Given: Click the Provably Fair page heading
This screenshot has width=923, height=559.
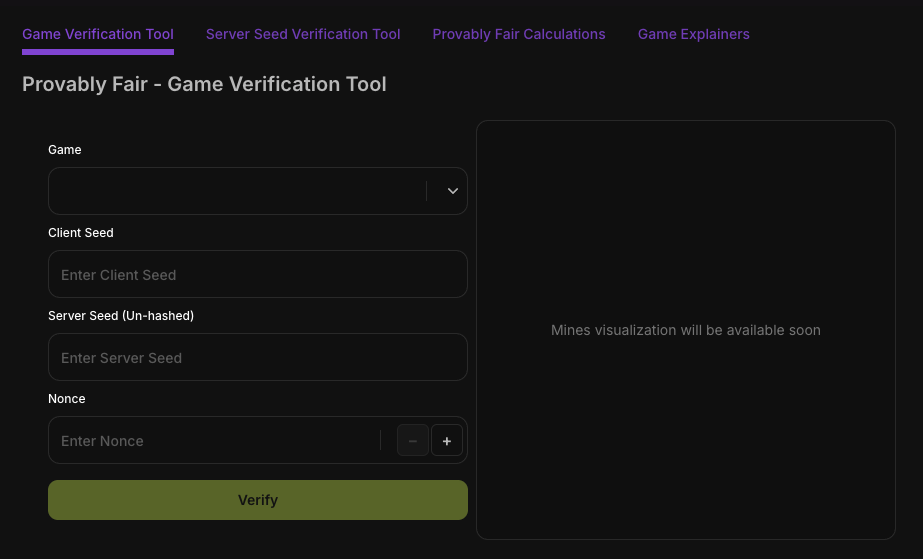Looking at the screenshot, I should click(204, 84).
